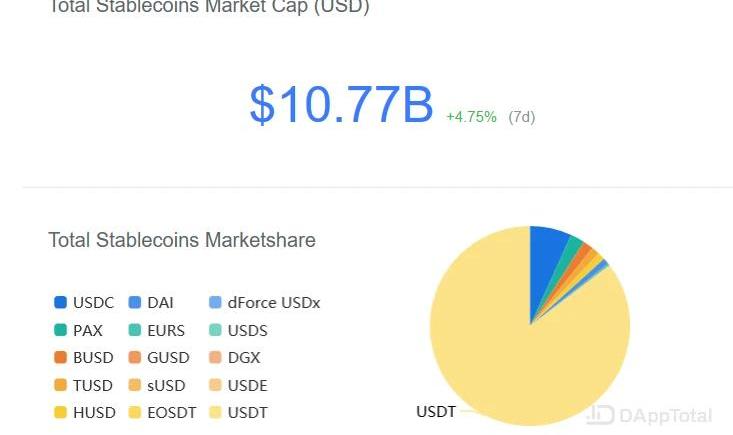Click the blue USDC pie slice
The height and width of the screenshot is (435, 733).
pos(545,262)
